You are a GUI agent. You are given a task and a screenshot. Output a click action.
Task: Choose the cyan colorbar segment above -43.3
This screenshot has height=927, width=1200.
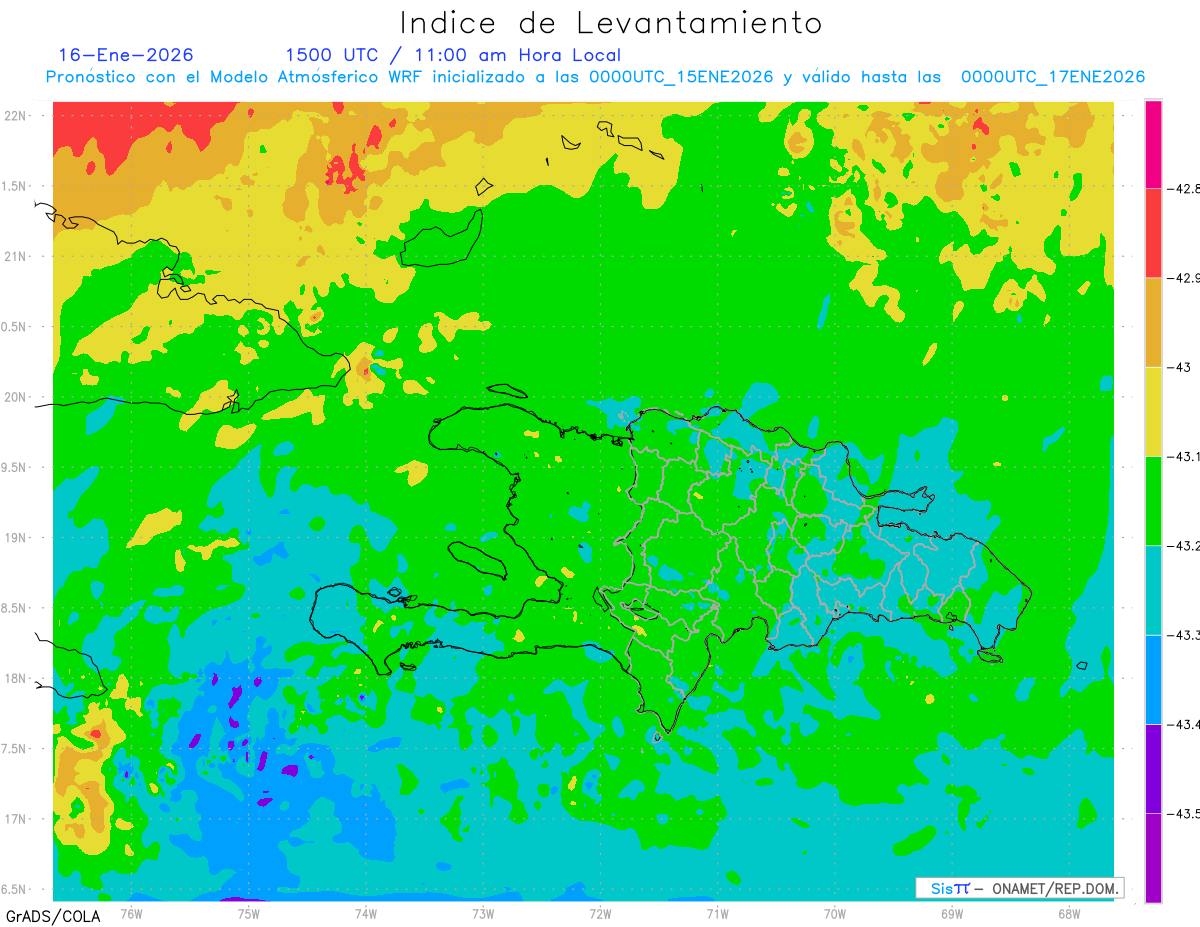[x=1153, y=590]
